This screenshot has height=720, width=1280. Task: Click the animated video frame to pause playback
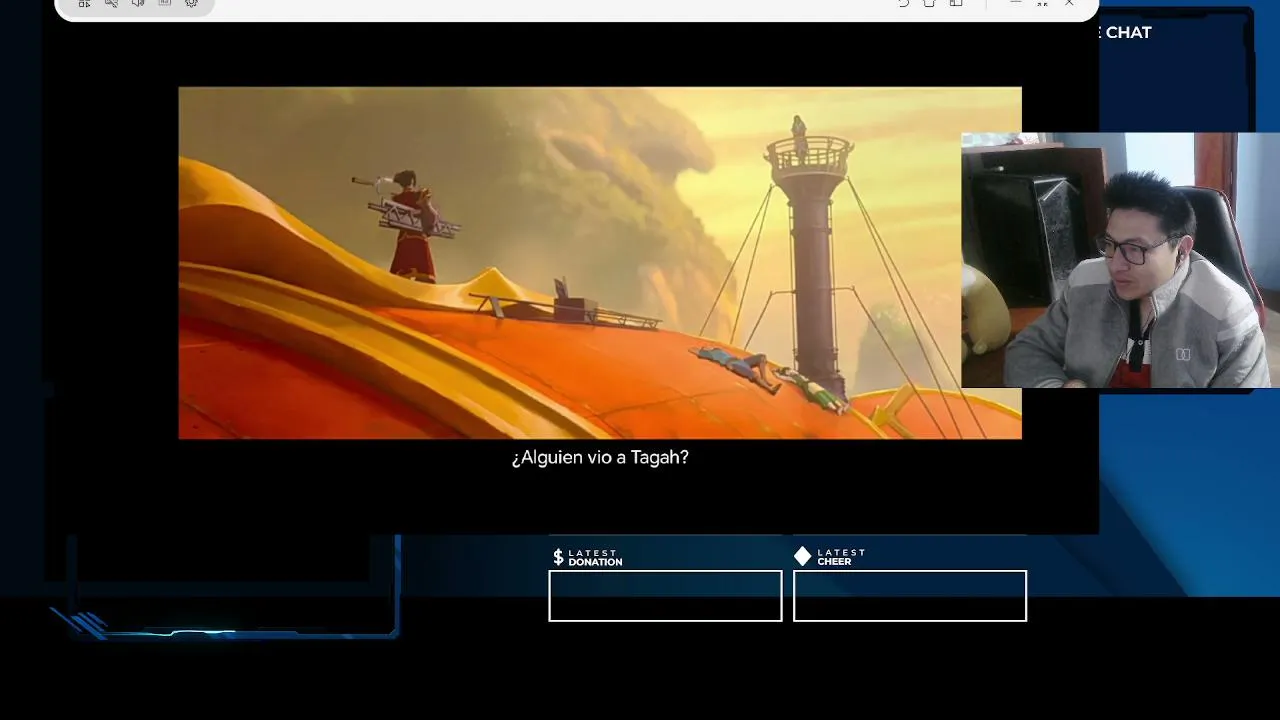(x=600, y=263)
